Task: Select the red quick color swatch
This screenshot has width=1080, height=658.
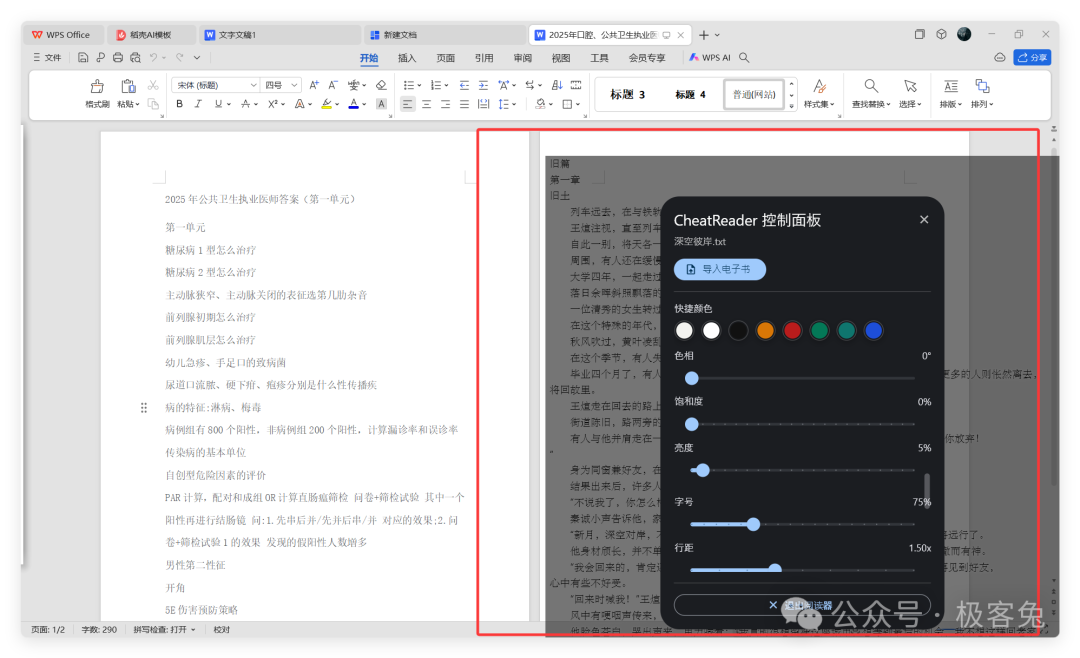Action: (792, 331)
